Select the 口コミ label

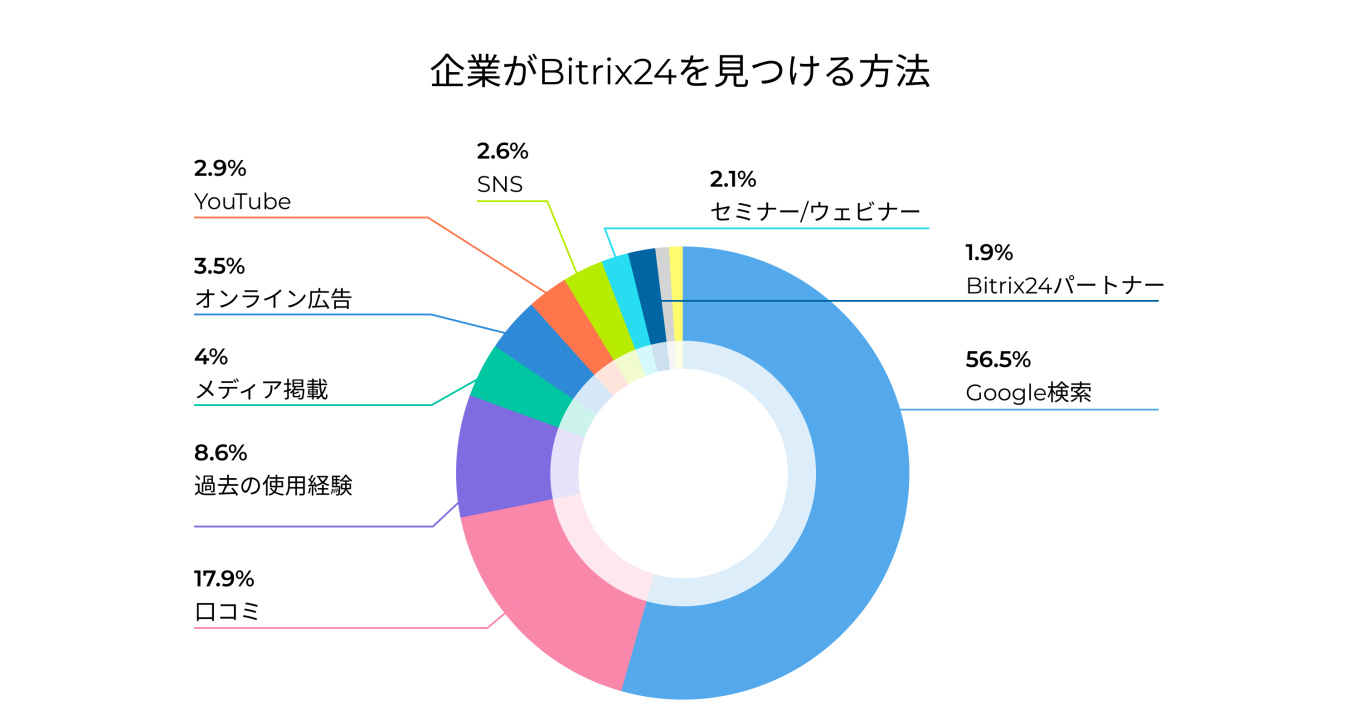(226, 611)
